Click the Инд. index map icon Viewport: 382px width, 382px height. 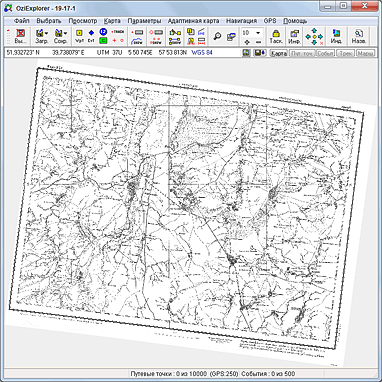coord(336,37)
